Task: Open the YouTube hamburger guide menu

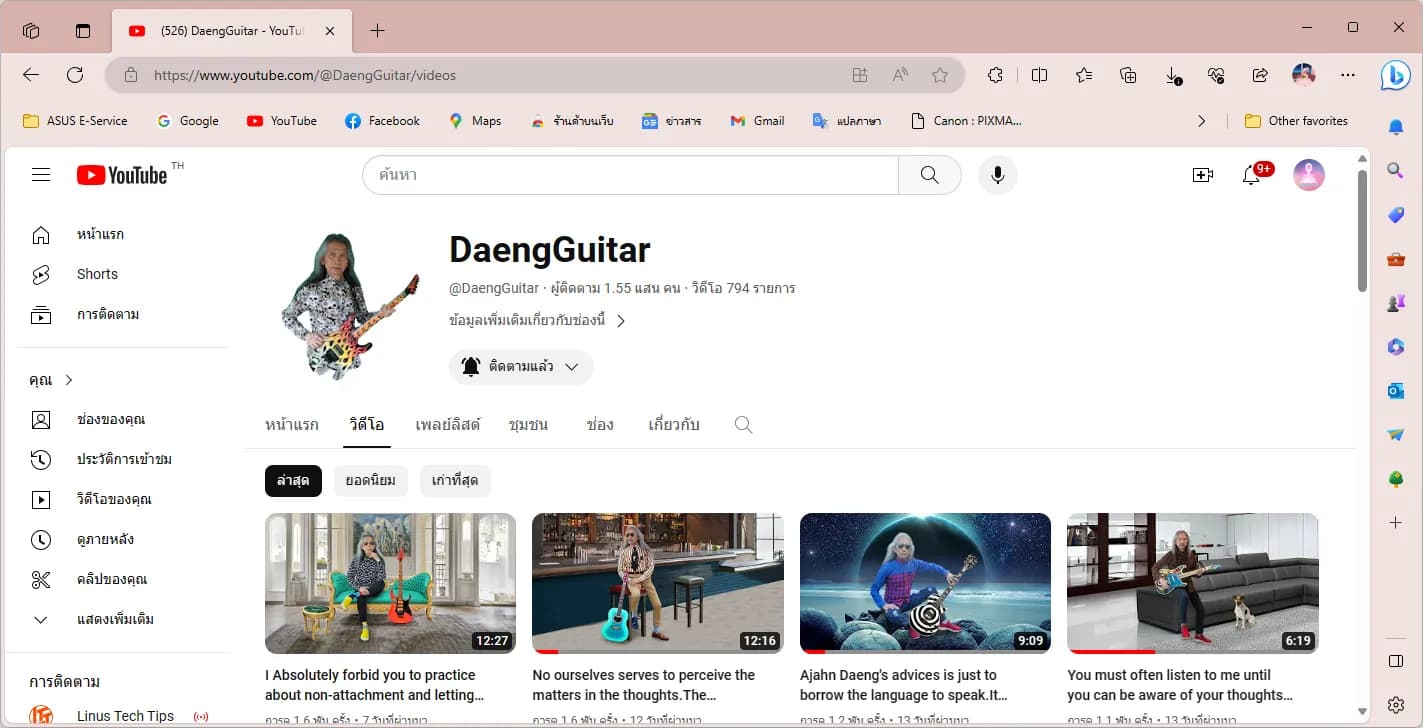Action: 41,175
